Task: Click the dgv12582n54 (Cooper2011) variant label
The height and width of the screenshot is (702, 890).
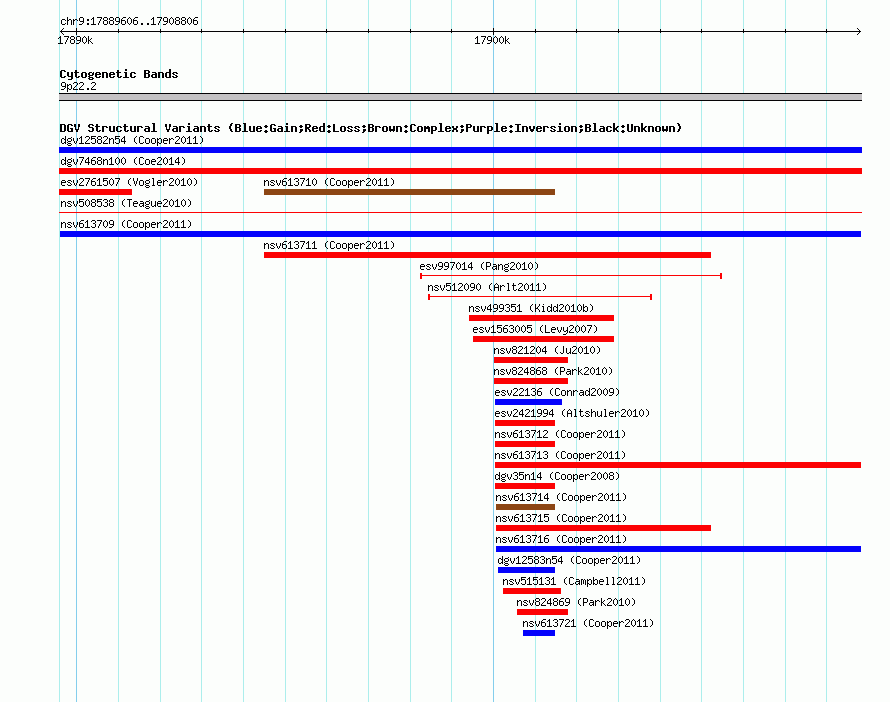Action: click(x=132, y=140)
